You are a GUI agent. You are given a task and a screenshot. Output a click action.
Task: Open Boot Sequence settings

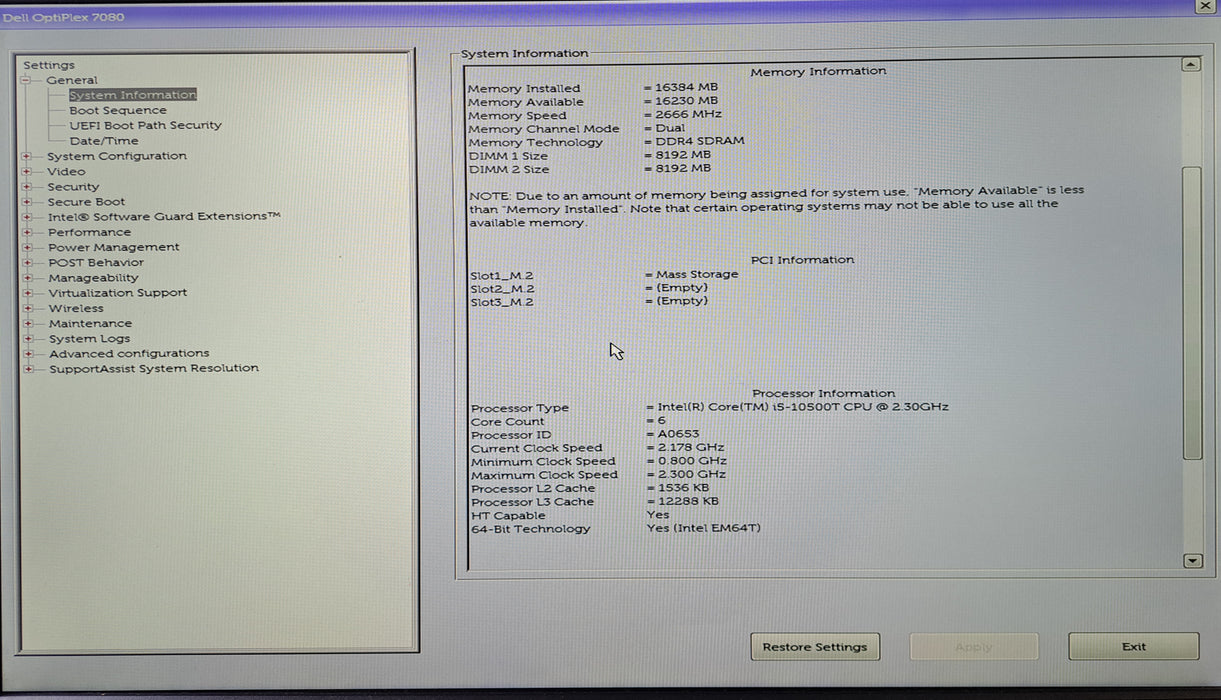tap(118, 110)
